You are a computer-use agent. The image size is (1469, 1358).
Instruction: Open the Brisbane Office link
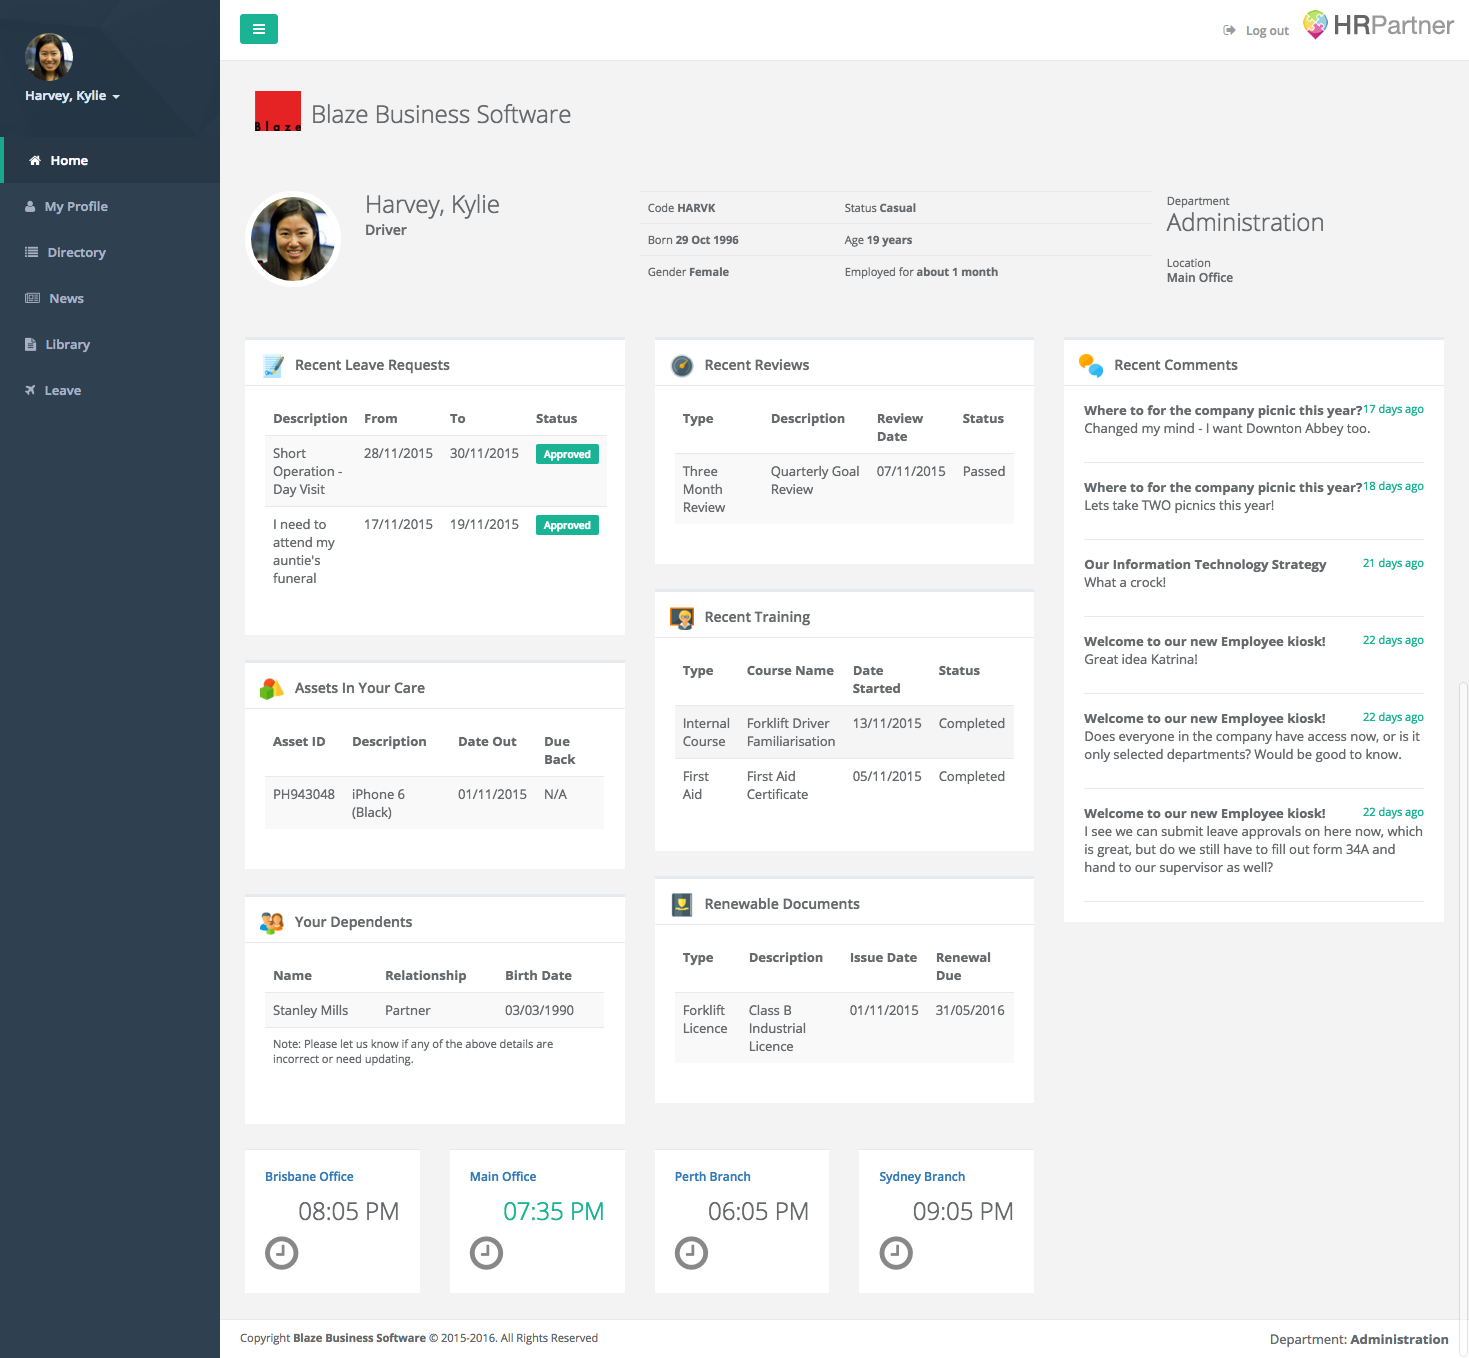(309, 1177)
